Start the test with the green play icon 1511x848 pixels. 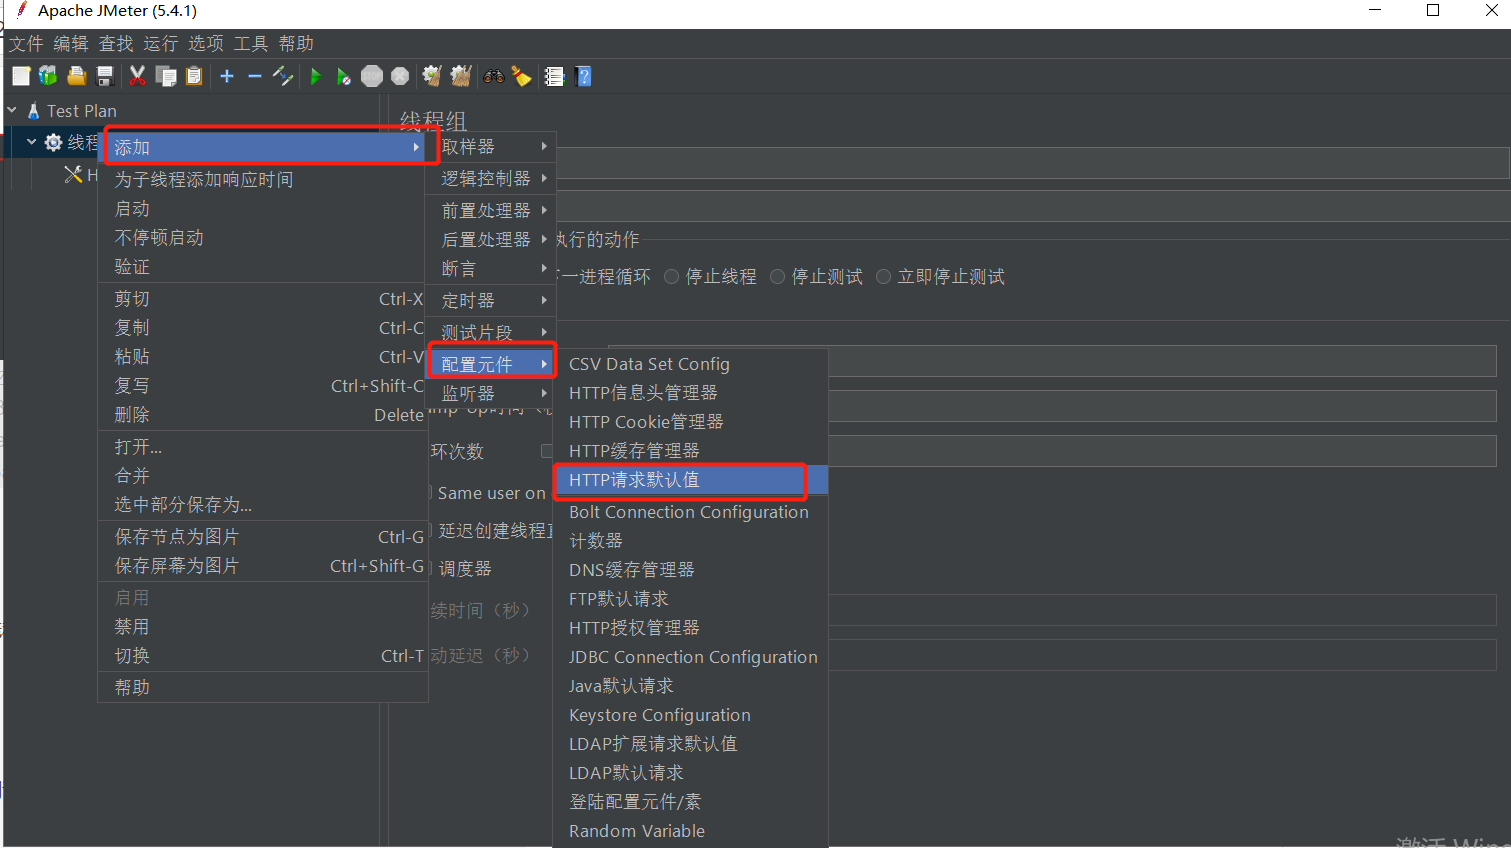pos(316,76)
